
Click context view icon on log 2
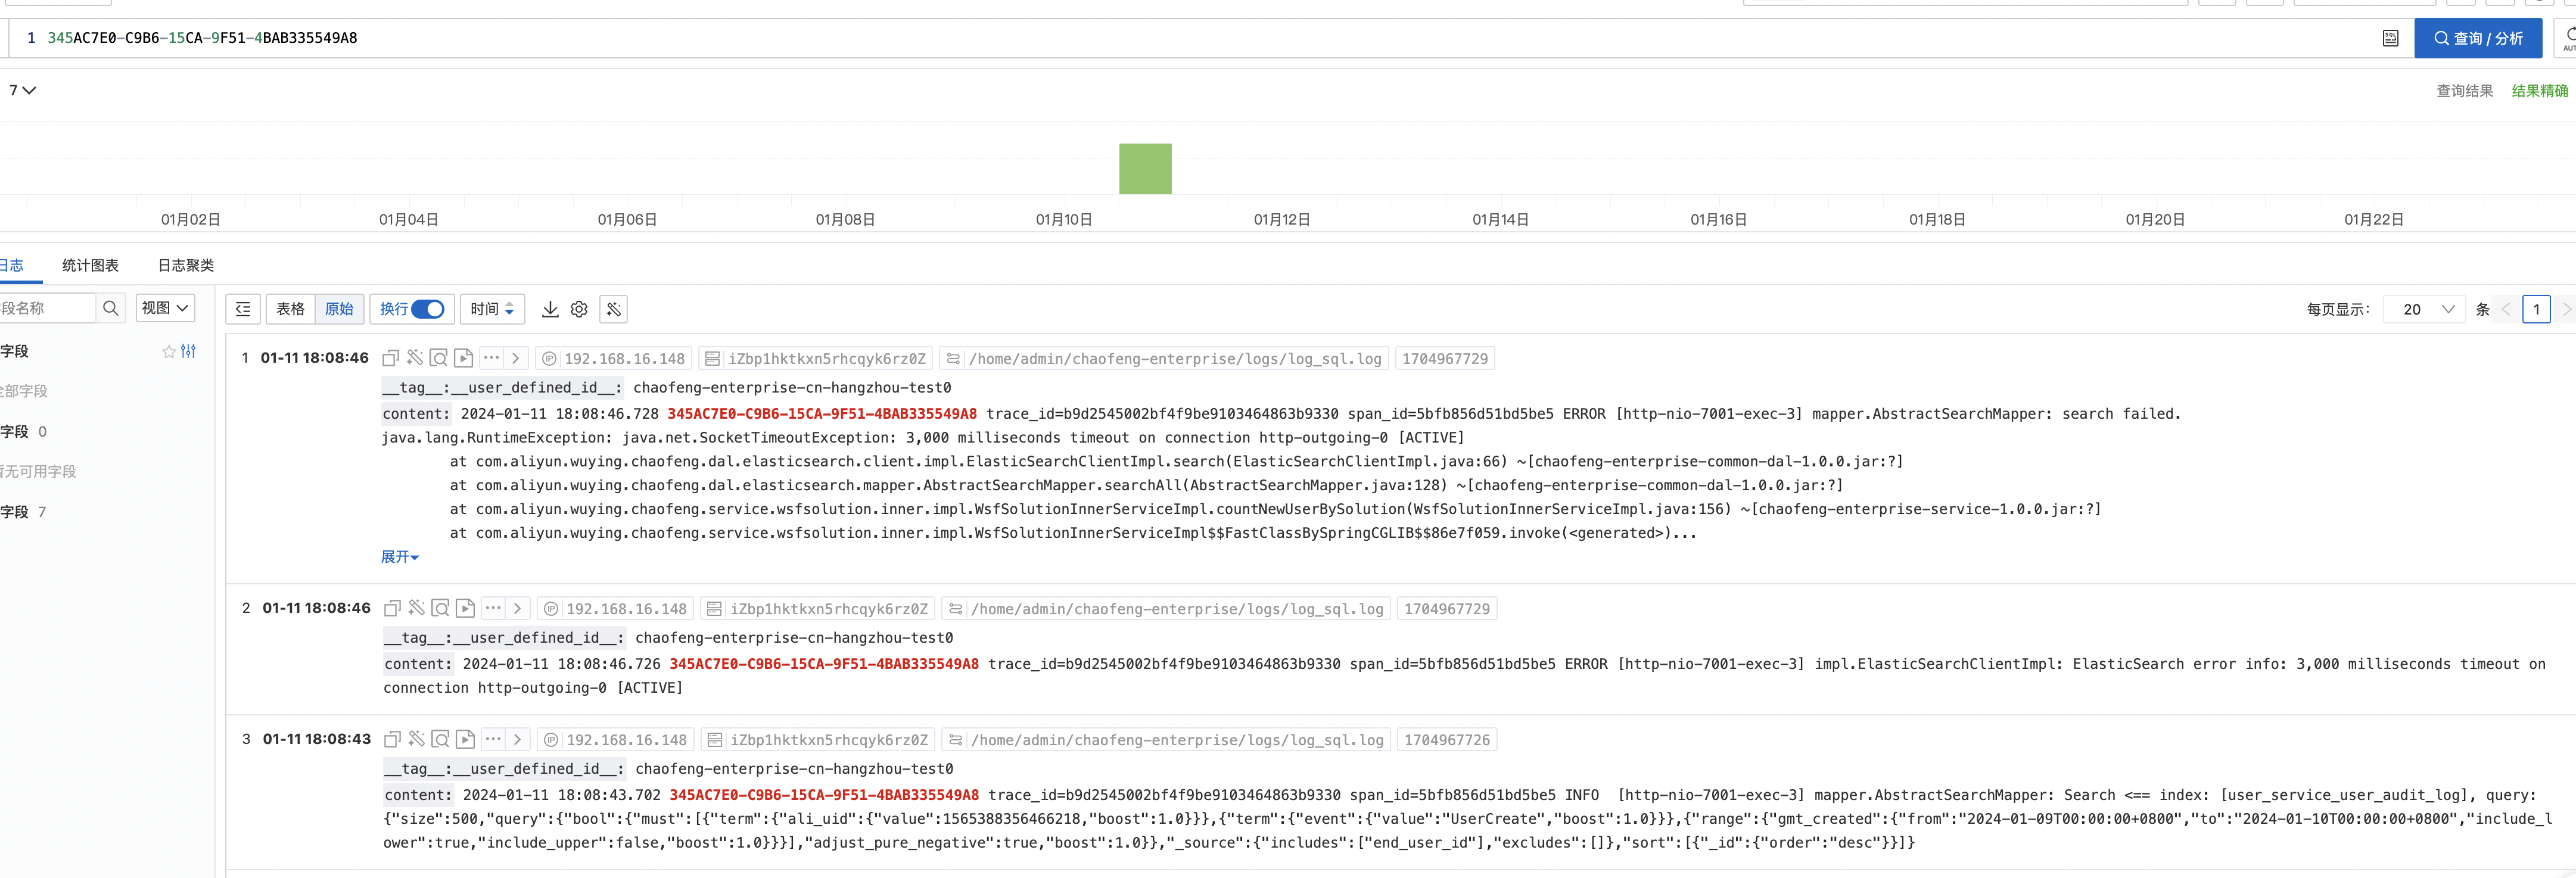pos(440,608)
